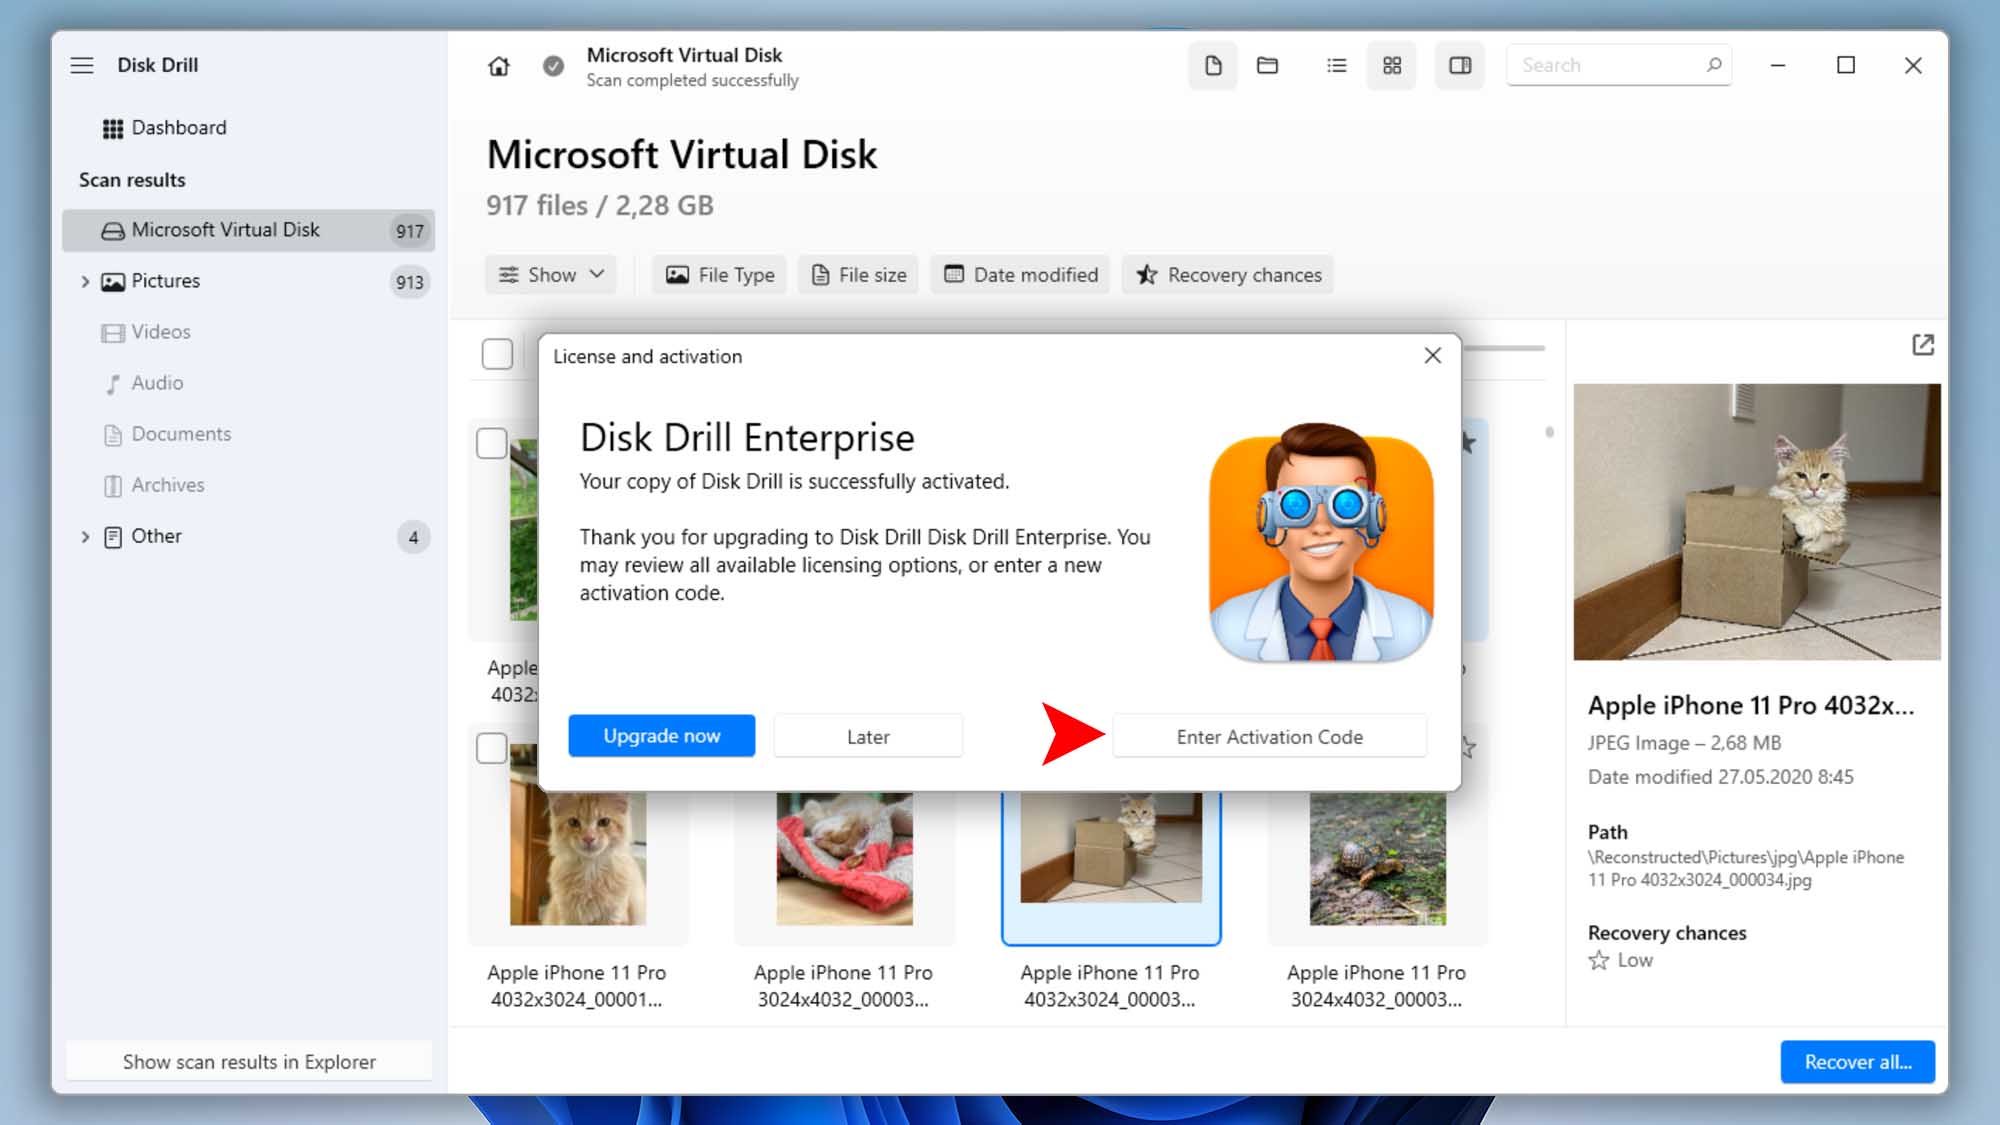2000x1125 pixels.
Task: Select Microsoft Virtual Disk scan result
Action: tap(248, 230)
